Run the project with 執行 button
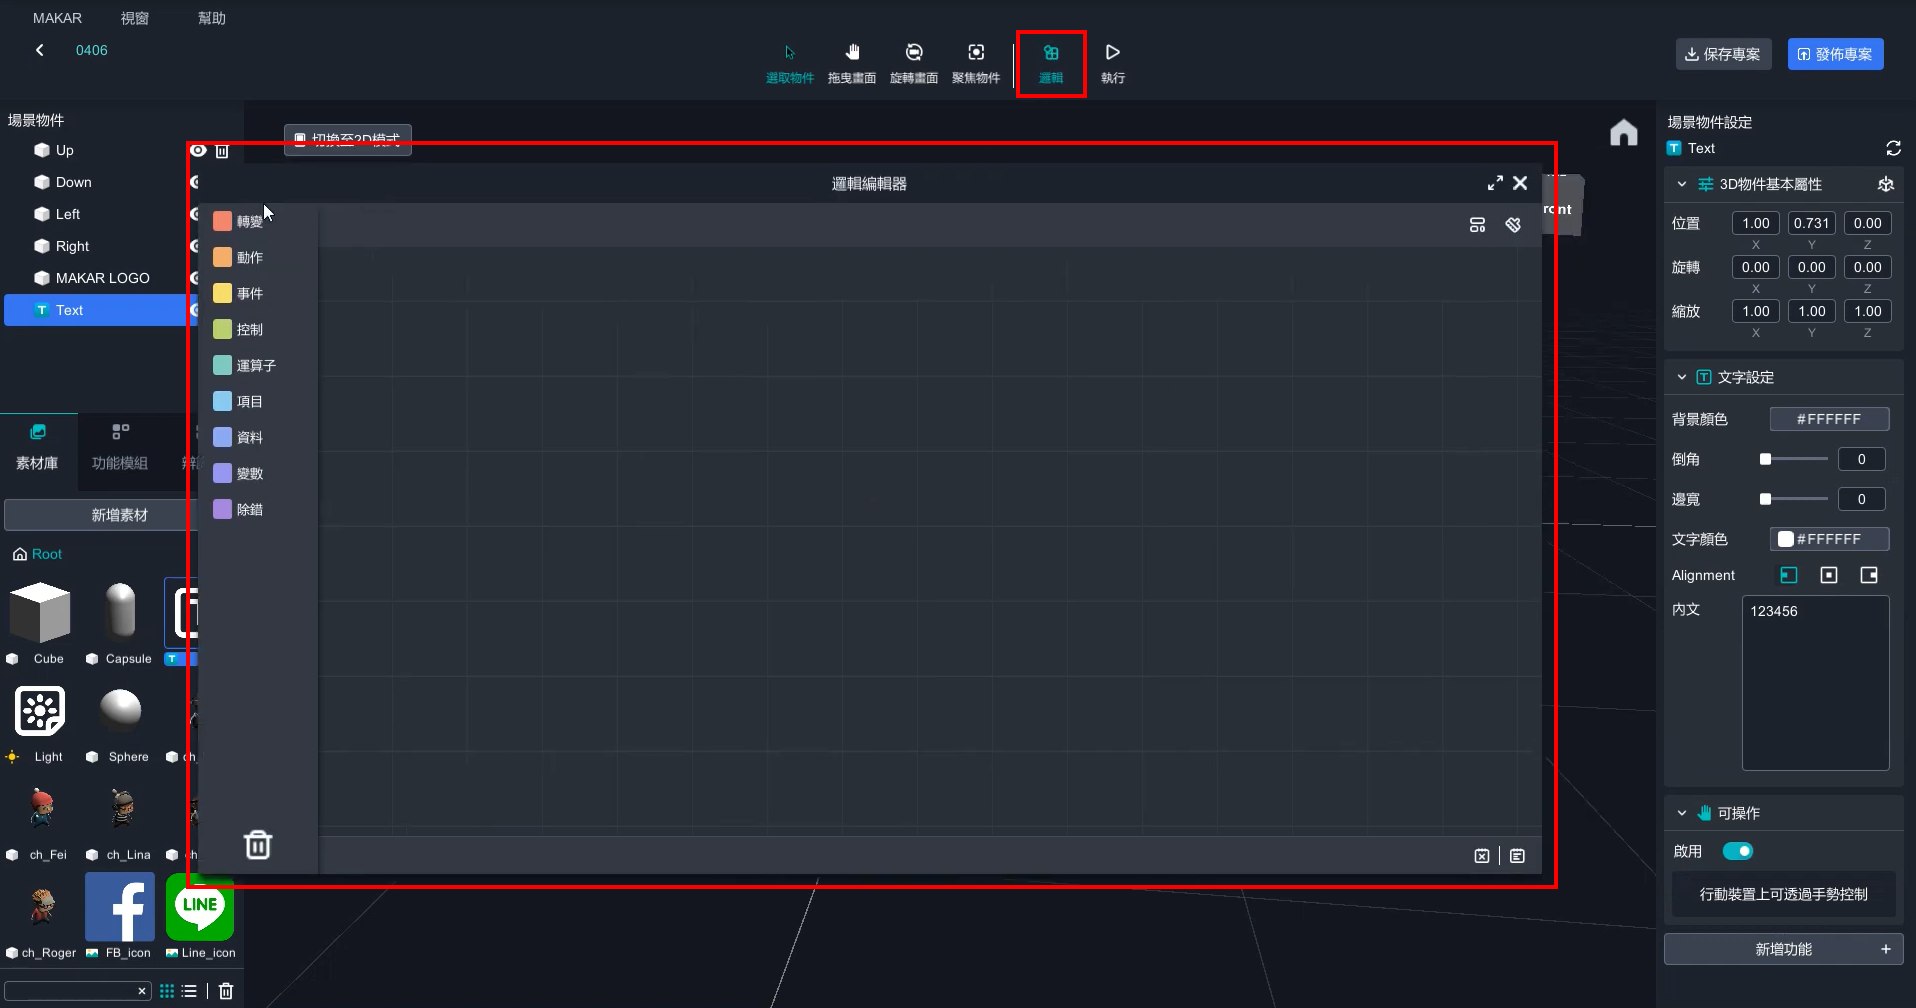1916x1008 pixels. point(1113,64)
